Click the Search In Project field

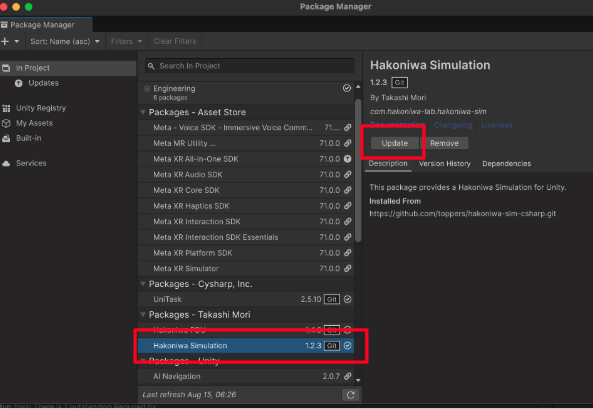(x=250, y=66)
